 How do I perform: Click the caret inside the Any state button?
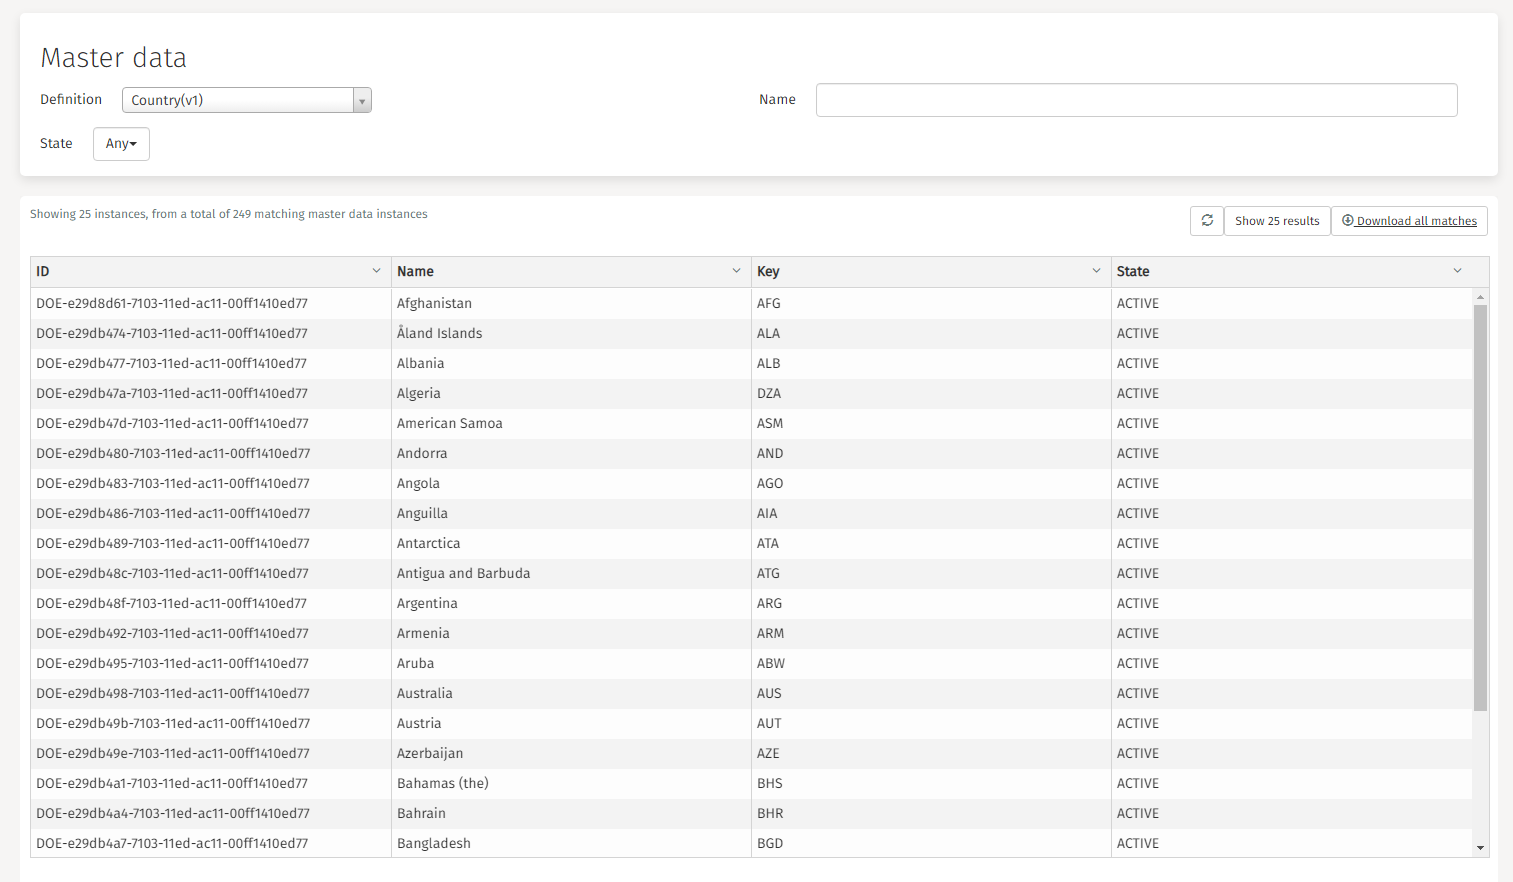pyautogui.click(x=134, y=143)
